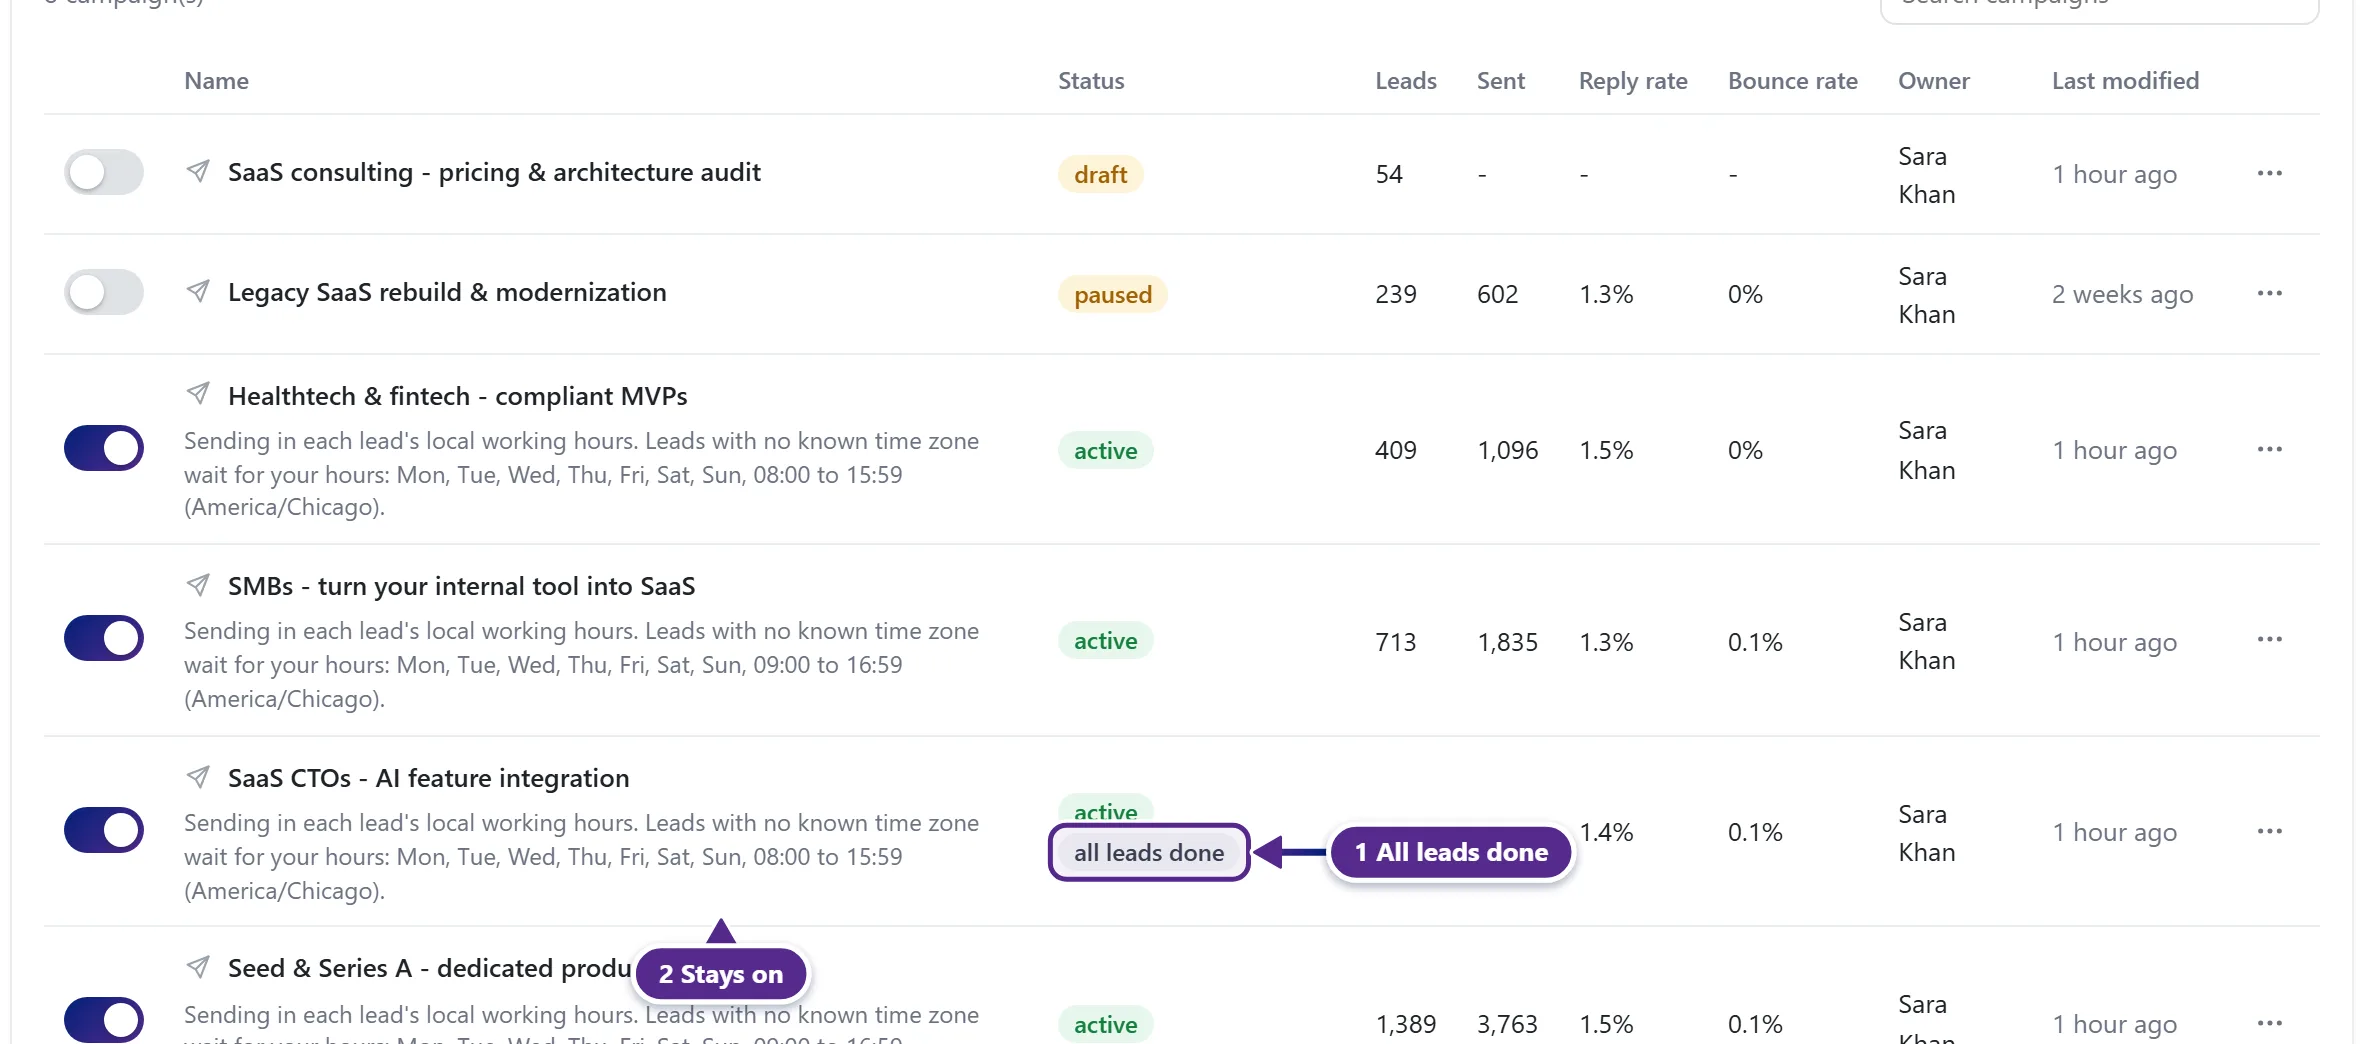This screenshot has width=2364, height=1044.
Task: Click paper plane icon beside Healthtech & fintech
Action: [198, 394]
